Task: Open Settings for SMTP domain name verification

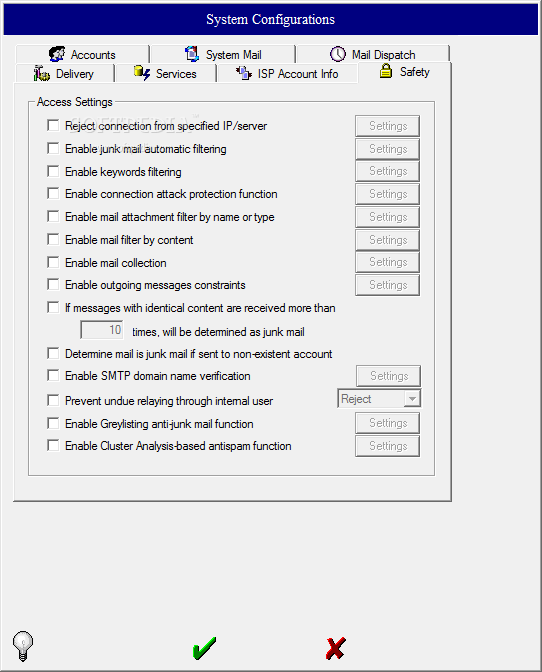Action: point(389,376)
